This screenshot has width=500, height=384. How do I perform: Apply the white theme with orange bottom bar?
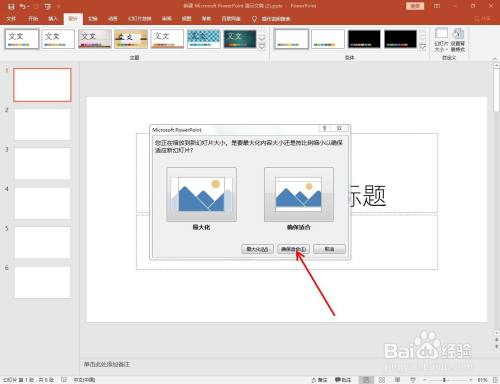tap(167, 39)
